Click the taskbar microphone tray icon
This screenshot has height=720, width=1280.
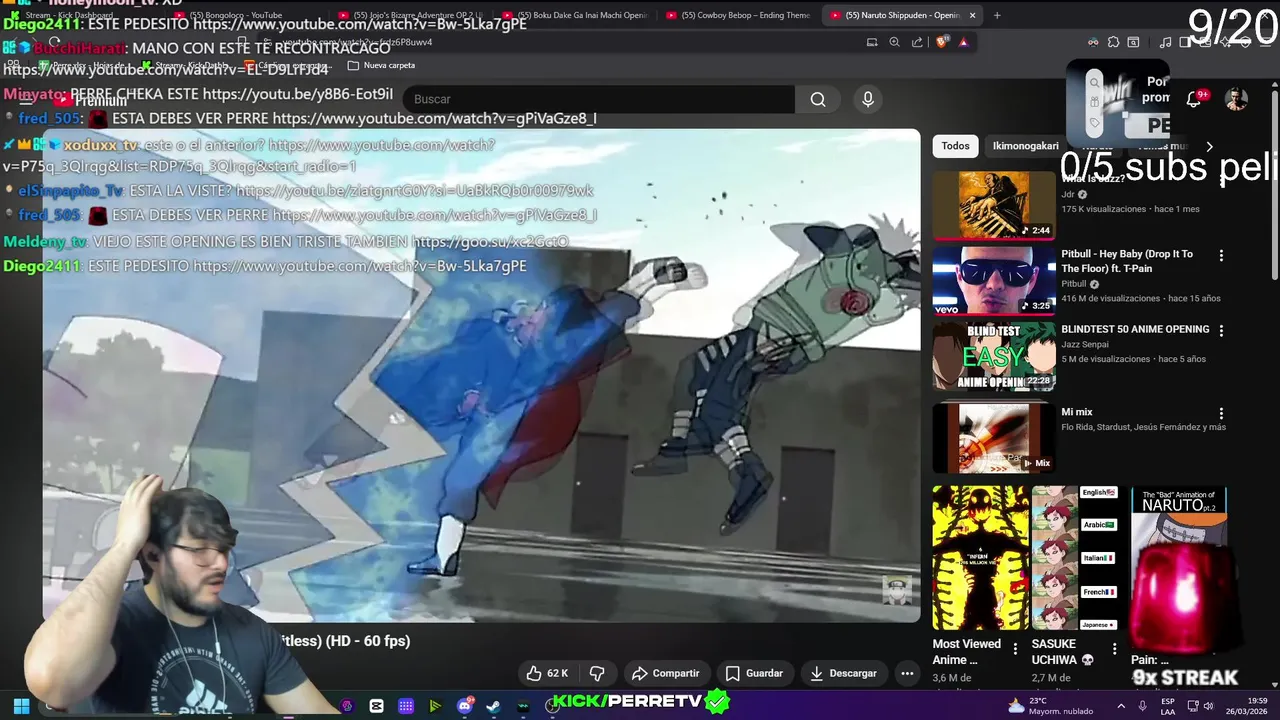tap(1142, 706)
